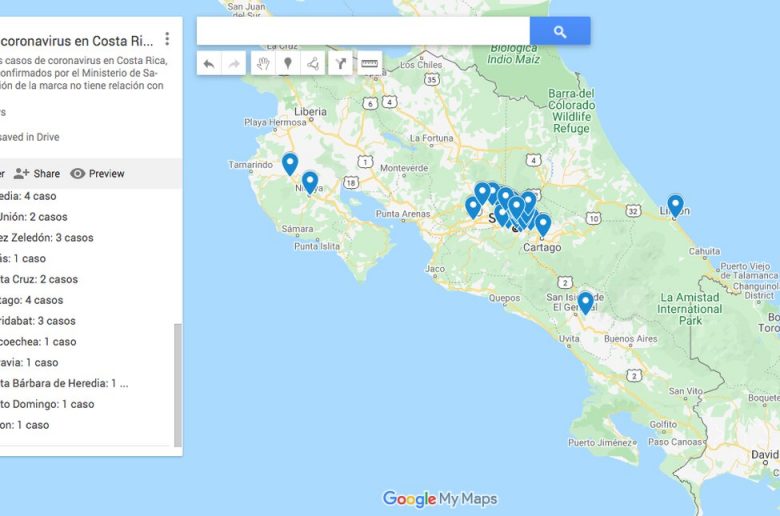Click the marker near San Isidro de El General
The image size is (780, 516).
click(585, 300)
